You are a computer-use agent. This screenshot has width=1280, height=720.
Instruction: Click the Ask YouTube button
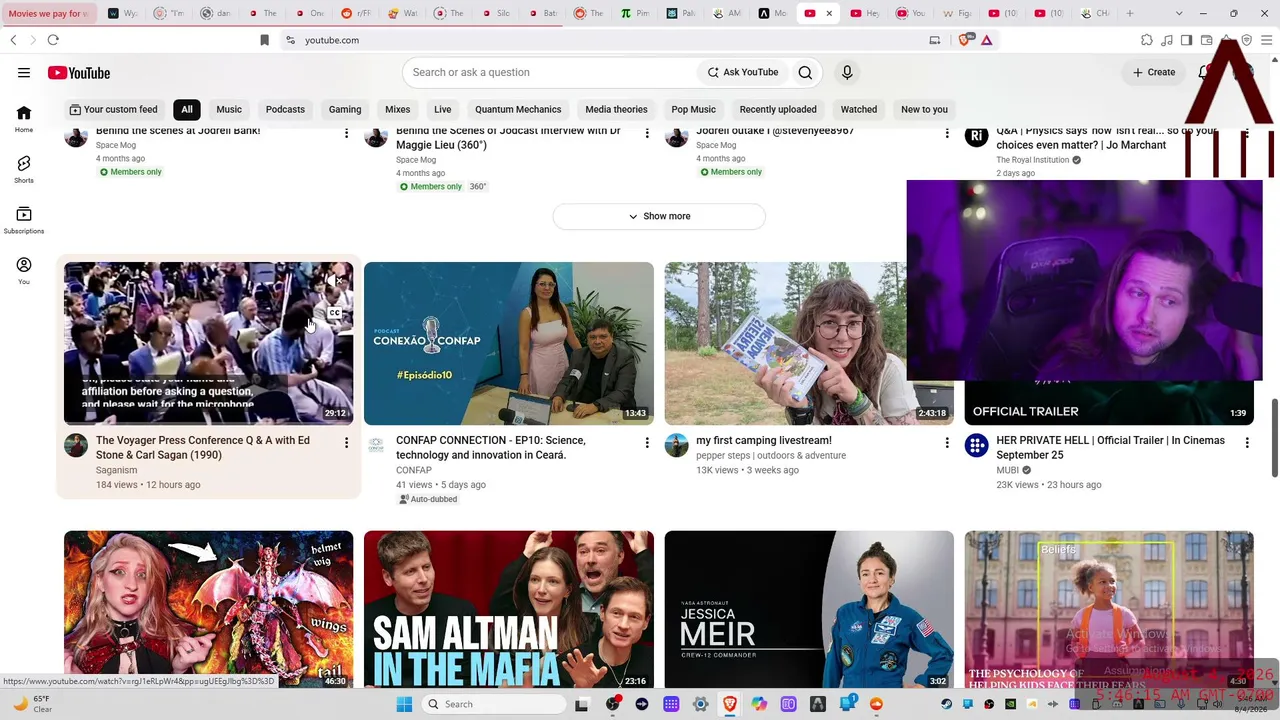[743, 72]
